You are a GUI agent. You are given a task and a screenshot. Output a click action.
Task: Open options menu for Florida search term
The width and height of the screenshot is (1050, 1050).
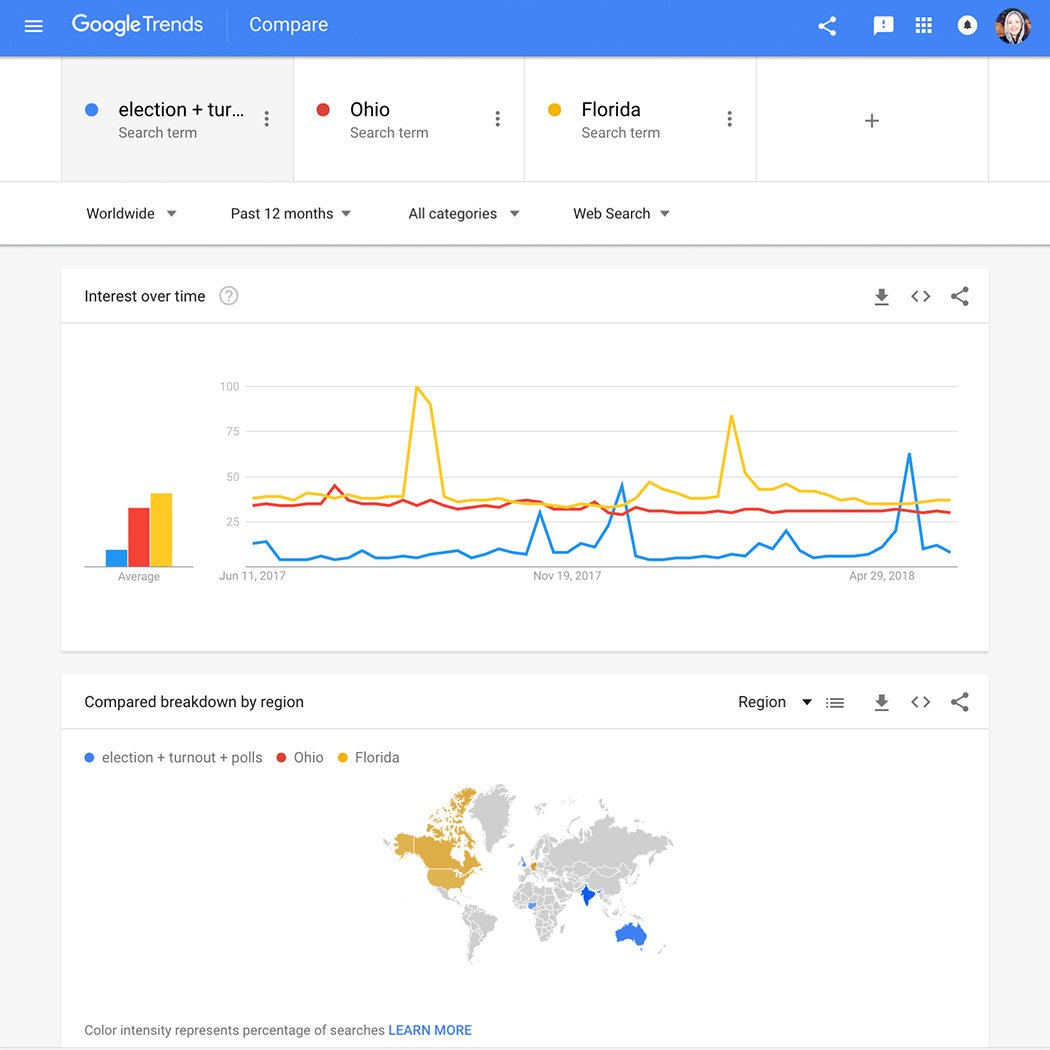(729, 119)
